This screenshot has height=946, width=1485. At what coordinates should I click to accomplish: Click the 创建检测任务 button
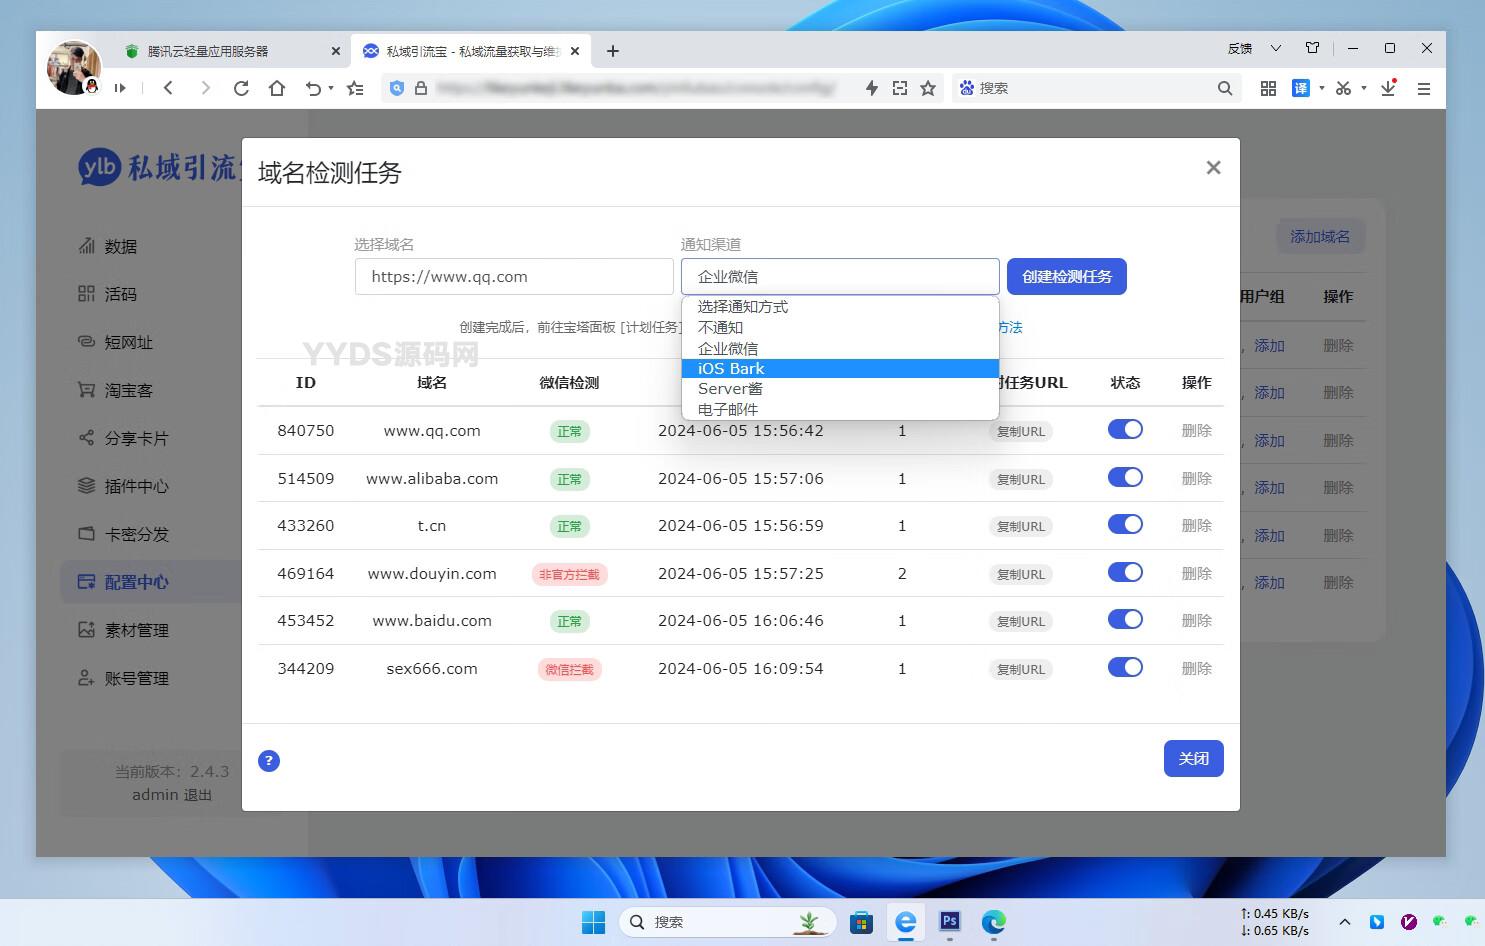(x=1066, y=277)
